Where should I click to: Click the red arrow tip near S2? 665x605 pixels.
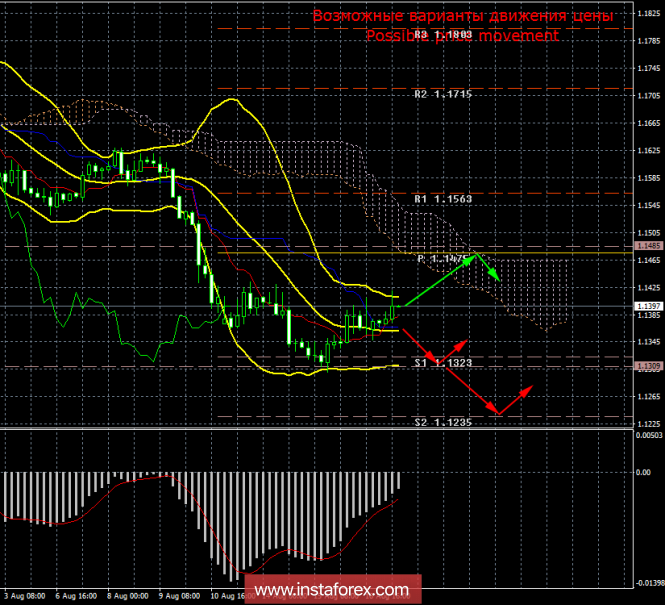pyautogui.click(x=497, y=412)
